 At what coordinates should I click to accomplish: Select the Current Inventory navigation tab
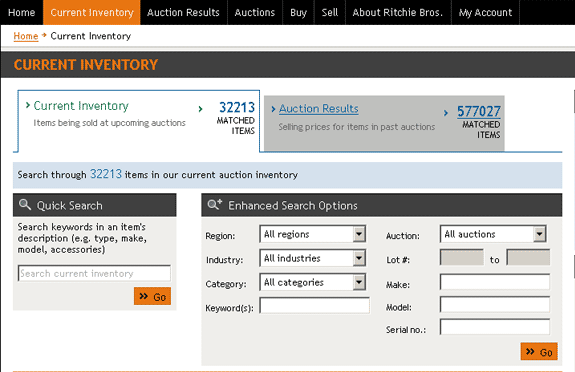click(92, 12)
